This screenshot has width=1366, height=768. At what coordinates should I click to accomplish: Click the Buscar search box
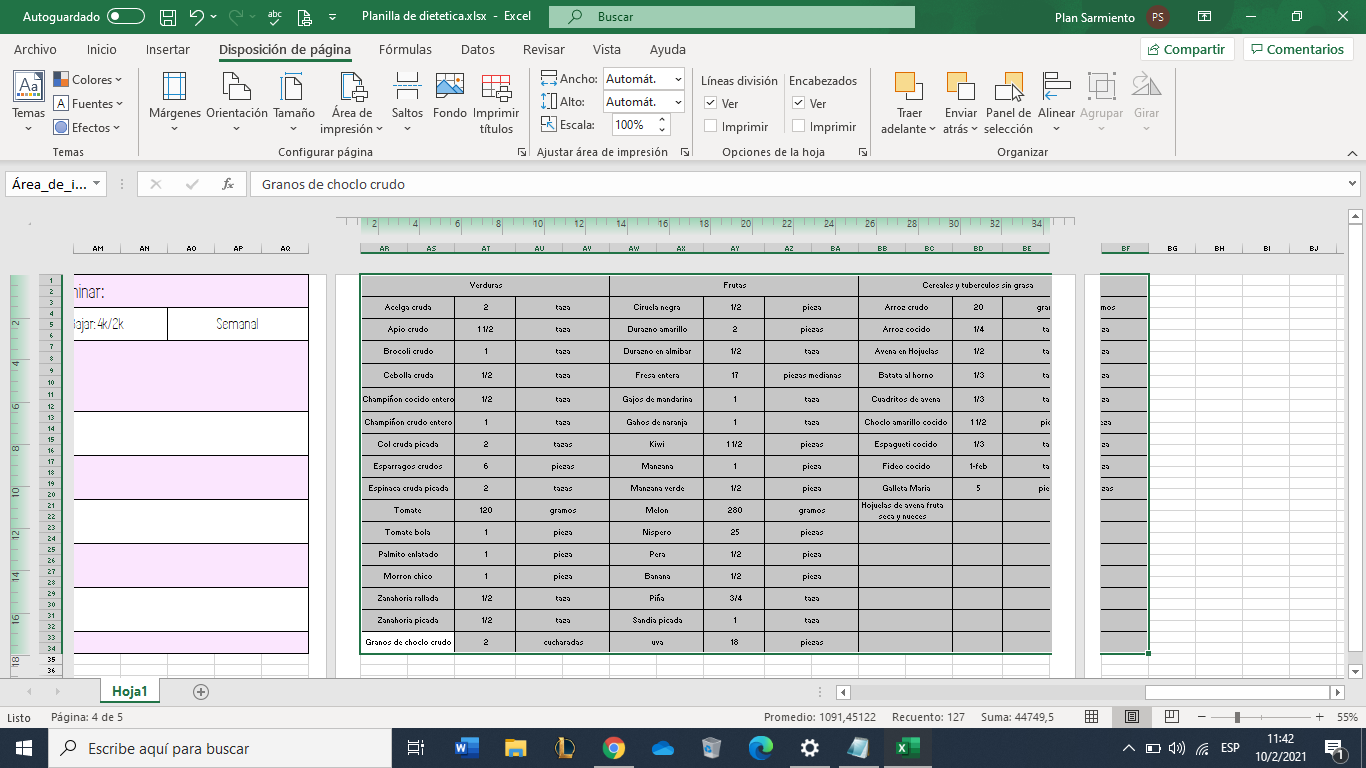tap(732, 17)
